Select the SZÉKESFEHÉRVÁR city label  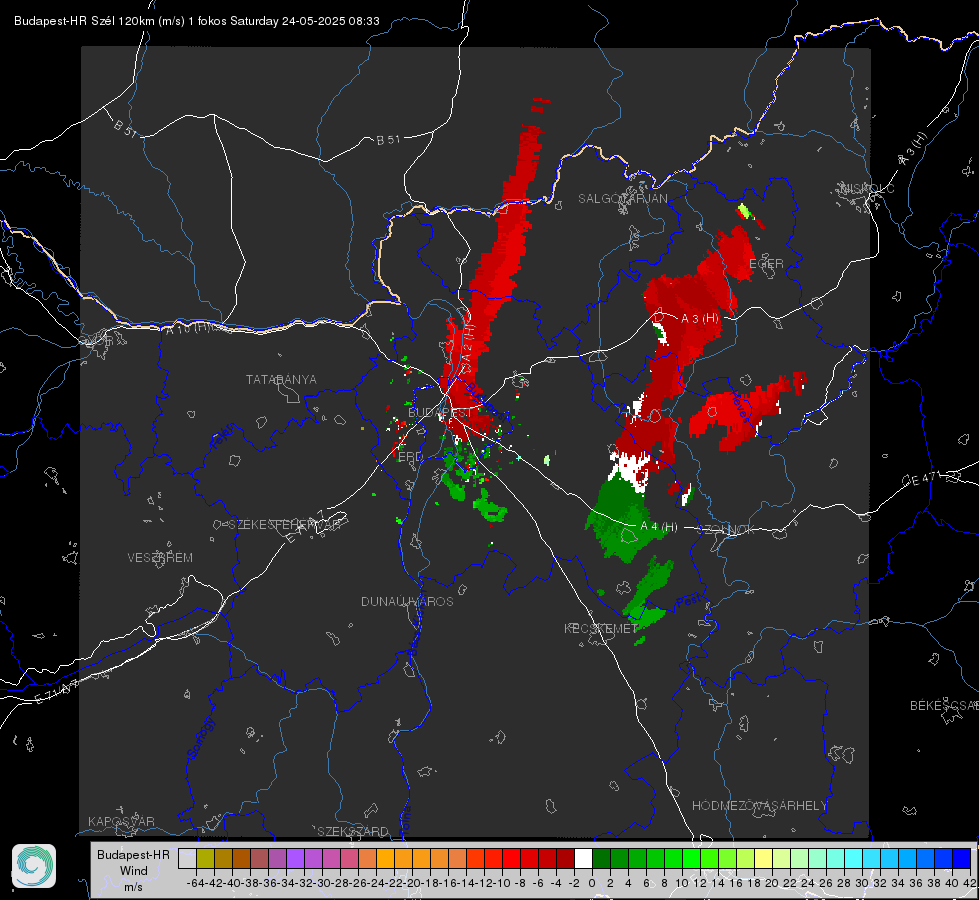click(284, 525)
